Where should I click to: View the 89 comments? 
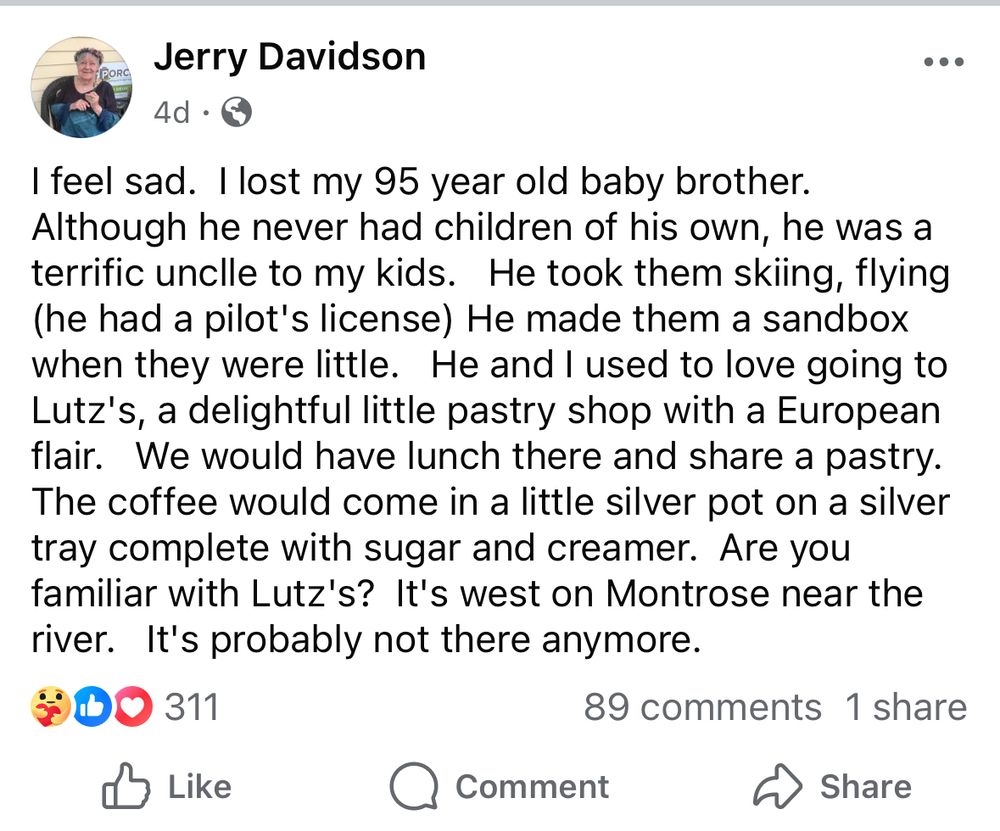point(701,707)
